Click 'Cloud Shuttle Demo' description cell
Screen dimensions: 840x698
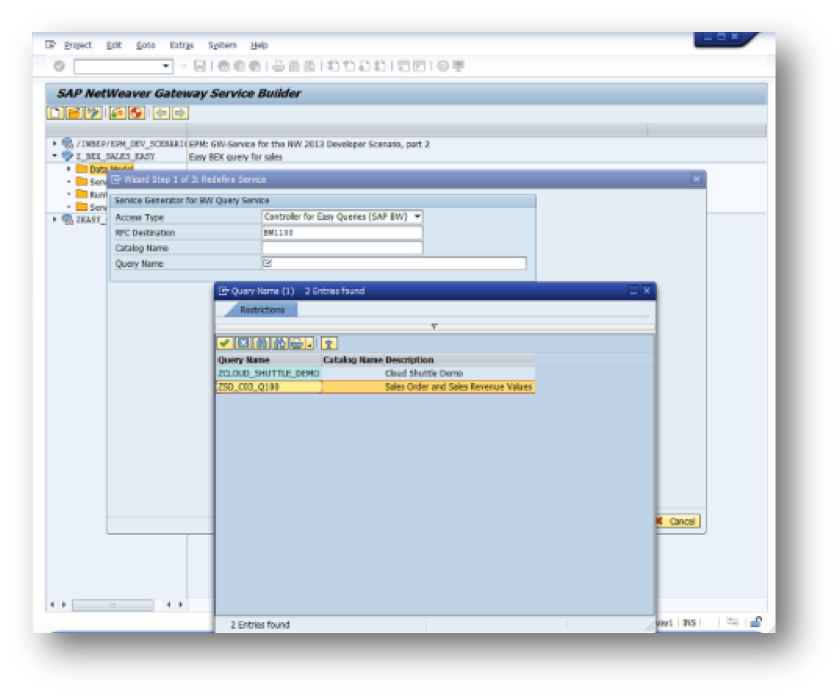424,373
